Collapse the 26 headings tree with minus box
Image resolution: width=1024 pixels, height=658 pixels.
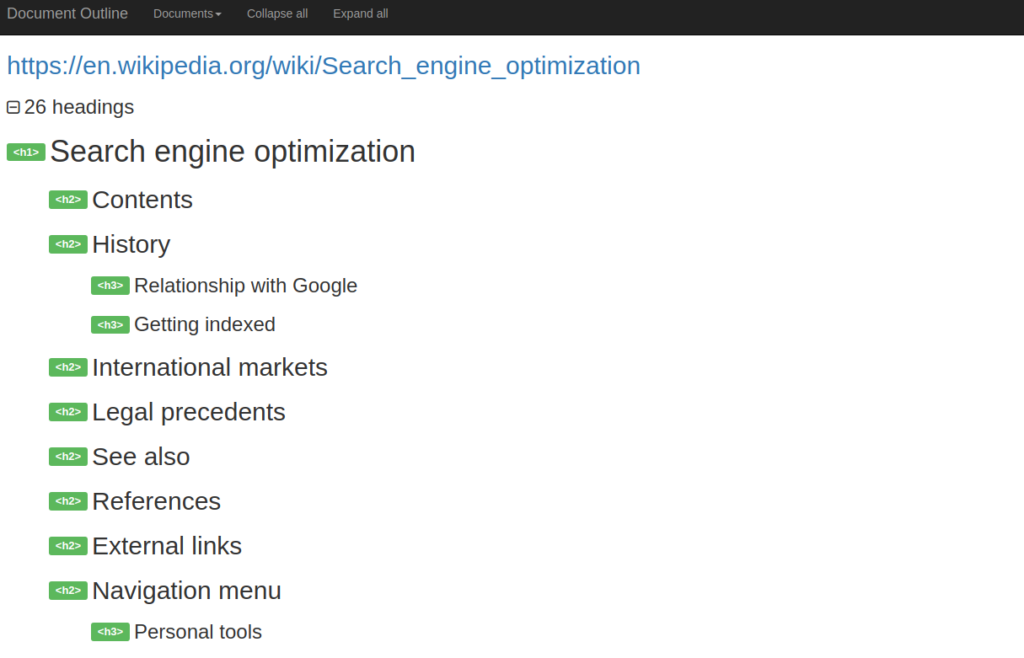pos(13,107)
